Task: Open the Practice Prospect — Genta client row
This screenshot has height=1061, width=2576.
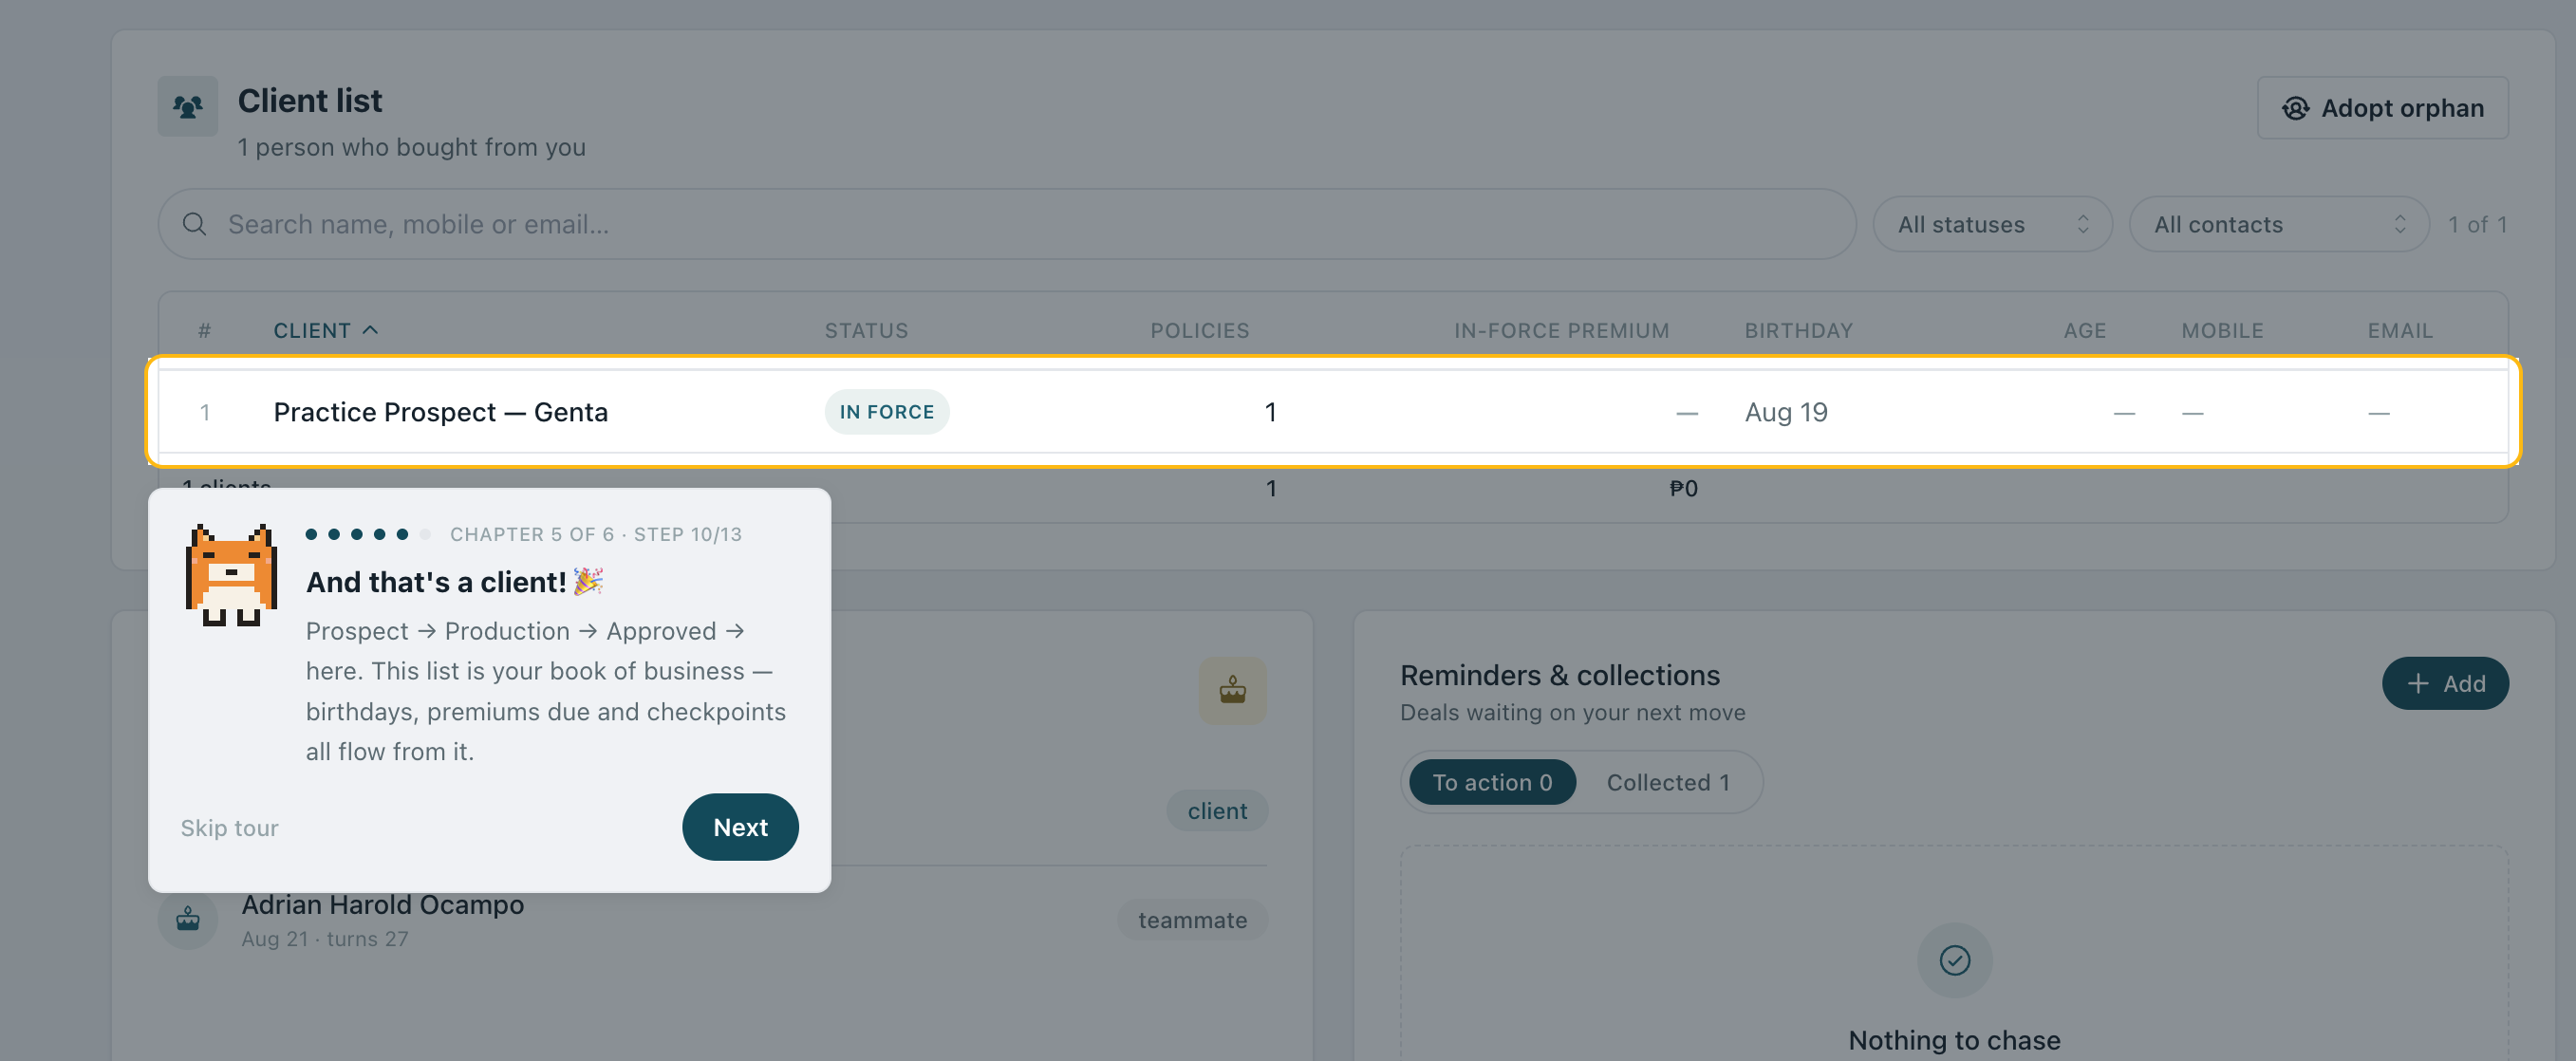Action: (x=1333, y=411)
